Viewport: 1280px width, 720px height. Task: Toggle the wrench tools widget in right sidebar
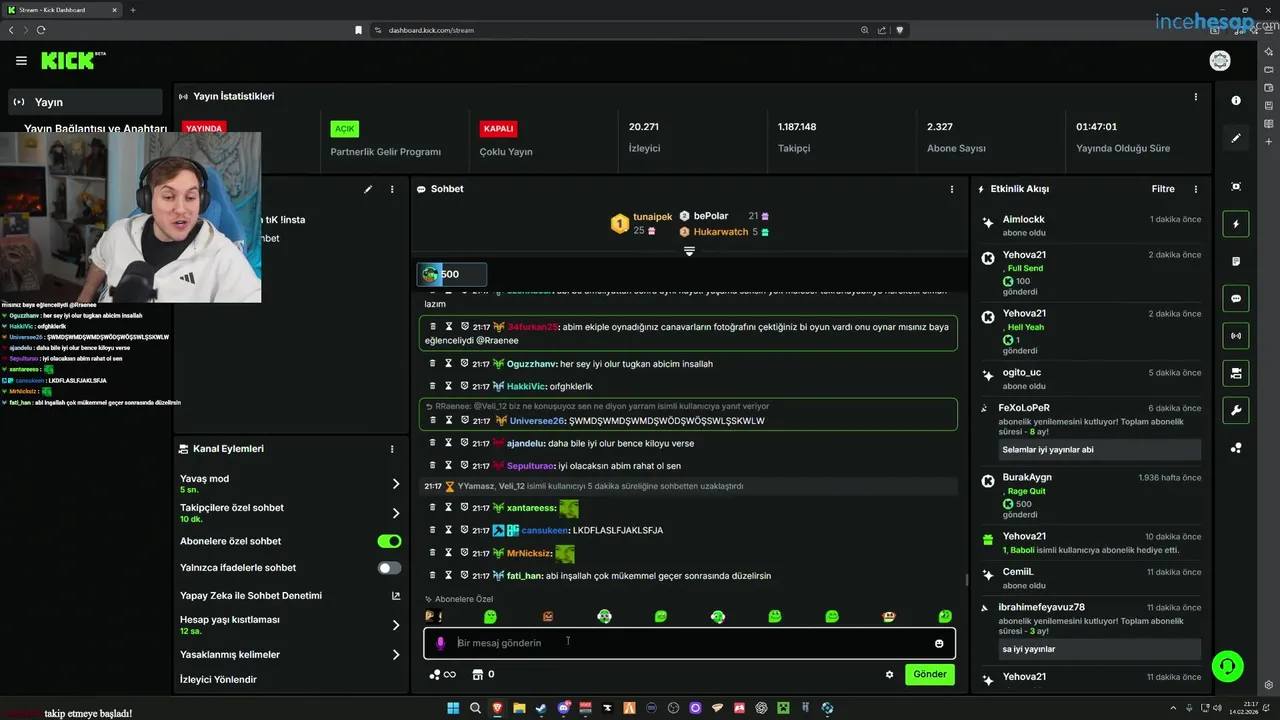coord(1236,410)
